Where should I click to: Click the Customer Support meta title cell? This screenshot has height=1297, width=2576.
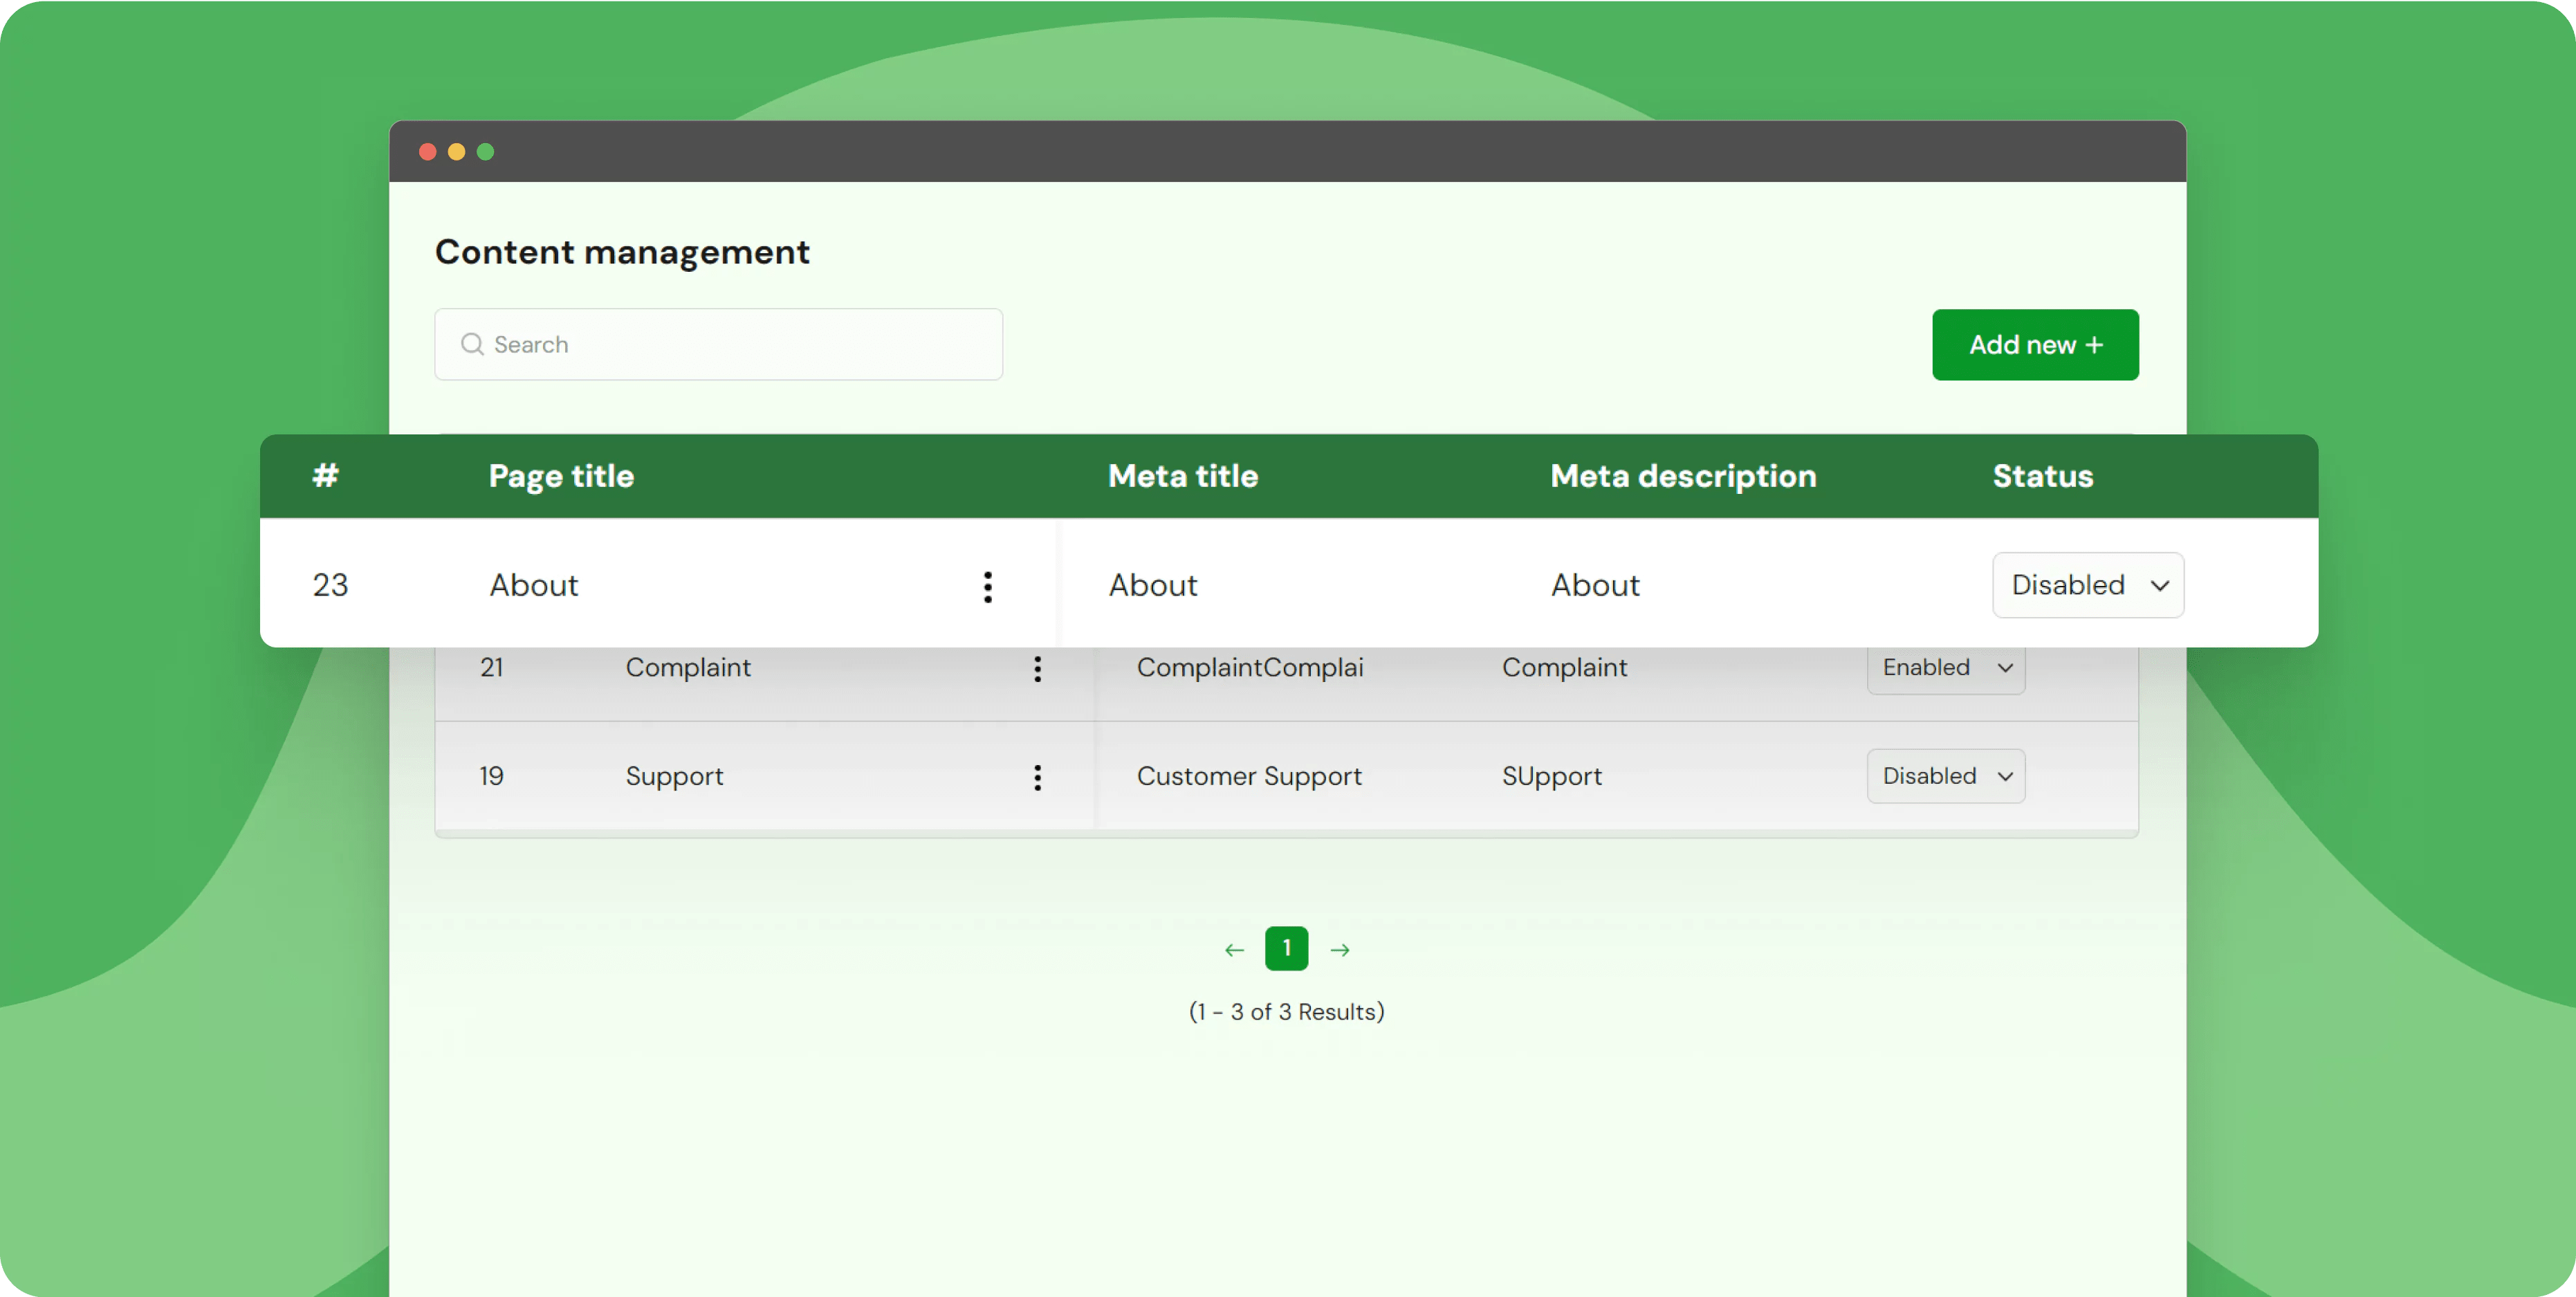(x=1249, y=777)
